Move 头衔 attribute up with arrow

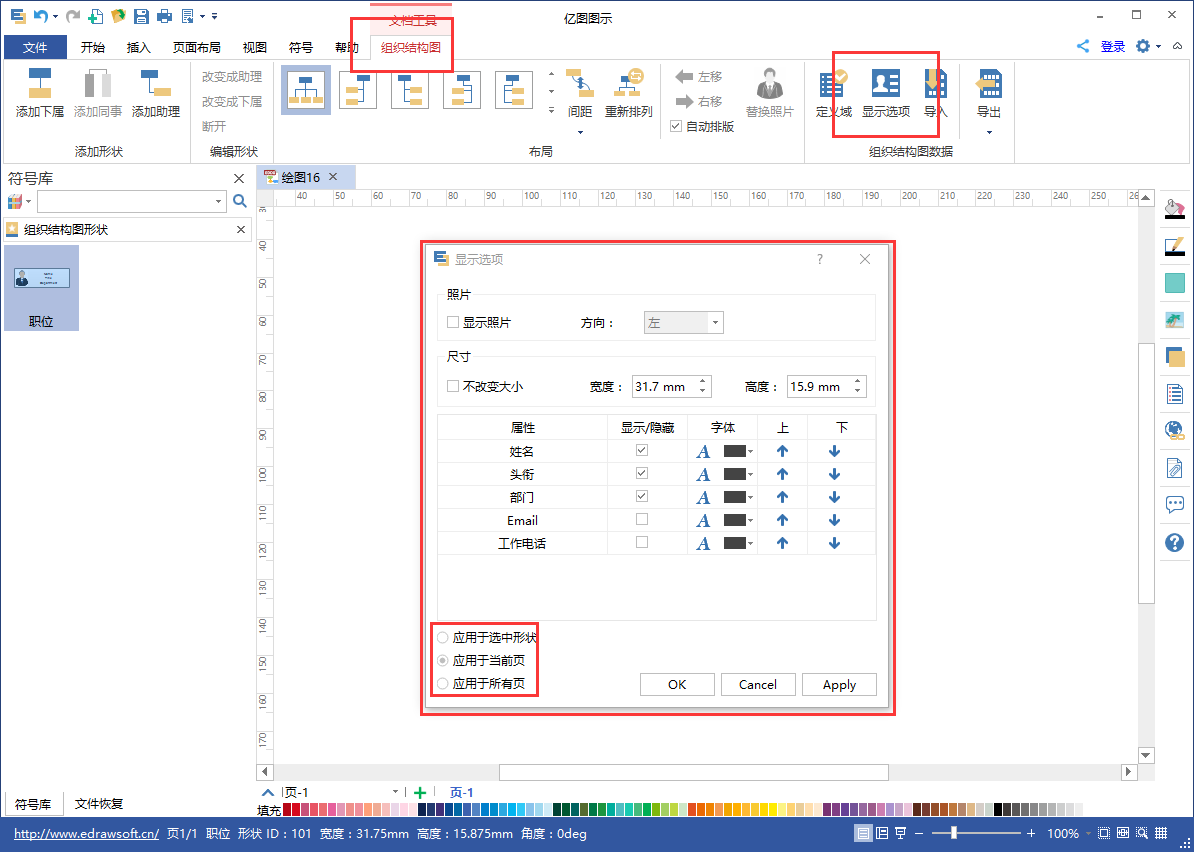(x=782, y=474)
